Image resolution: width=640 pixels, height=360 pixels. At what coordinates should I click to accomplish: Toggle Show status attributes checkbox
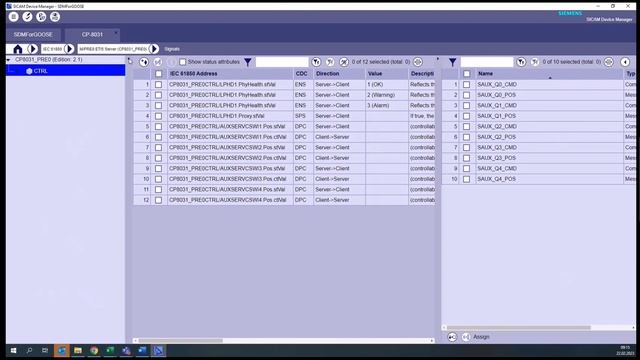tap(182, 62)
